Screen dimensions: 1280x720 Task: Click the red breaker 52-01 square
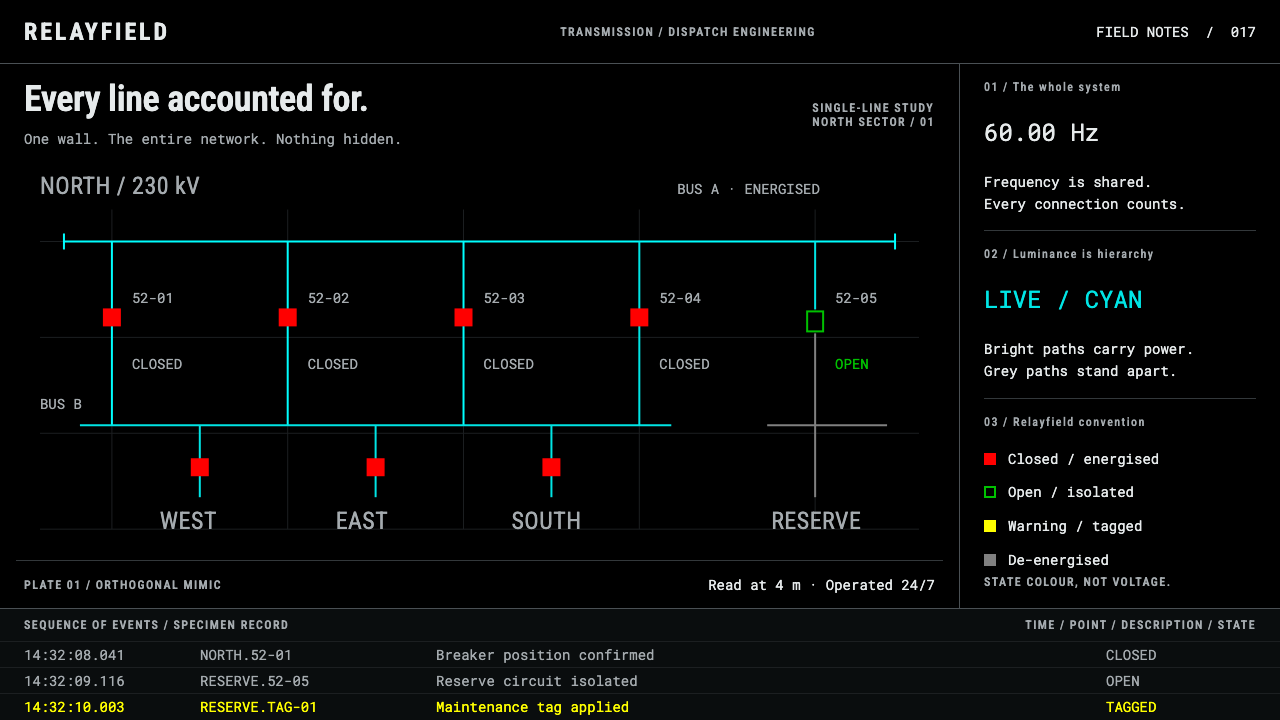(112, 317)
